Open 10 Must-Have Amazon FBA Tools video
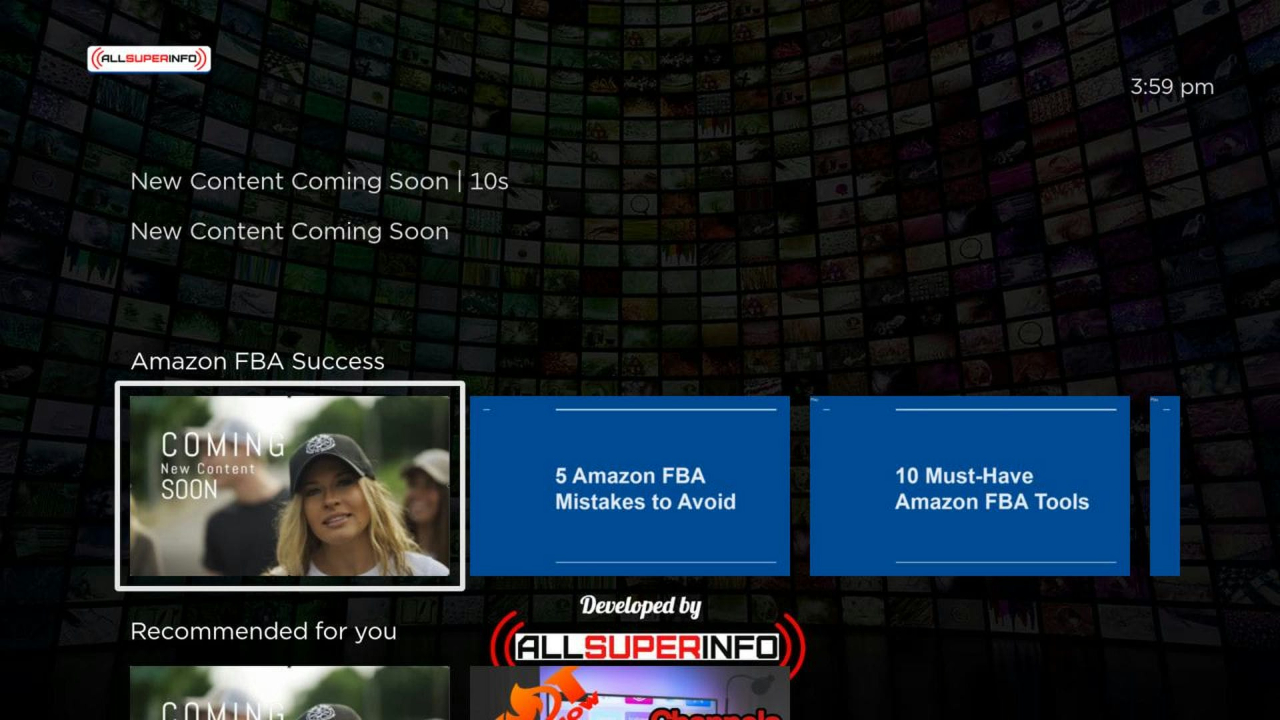The width and height of the screenshot is (1280, 720). 970,486
